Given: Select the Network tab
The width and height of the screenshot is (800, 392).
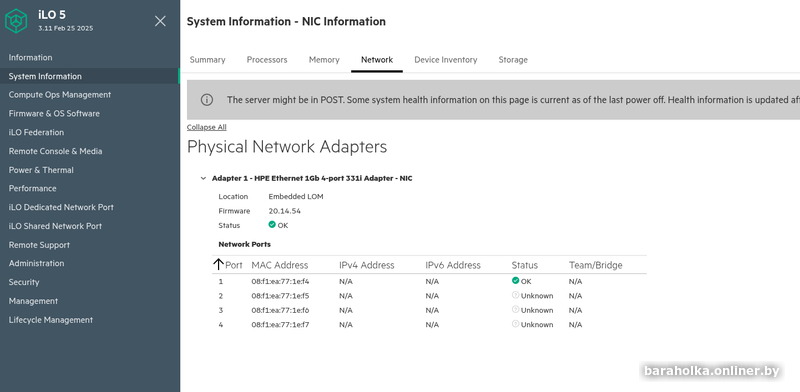Looking at the screenshot, I should tap(377, 60).
